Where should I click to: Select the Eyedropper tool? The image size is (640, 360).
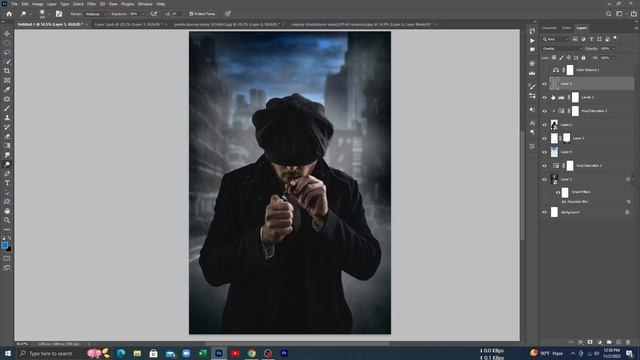(7, 90)
